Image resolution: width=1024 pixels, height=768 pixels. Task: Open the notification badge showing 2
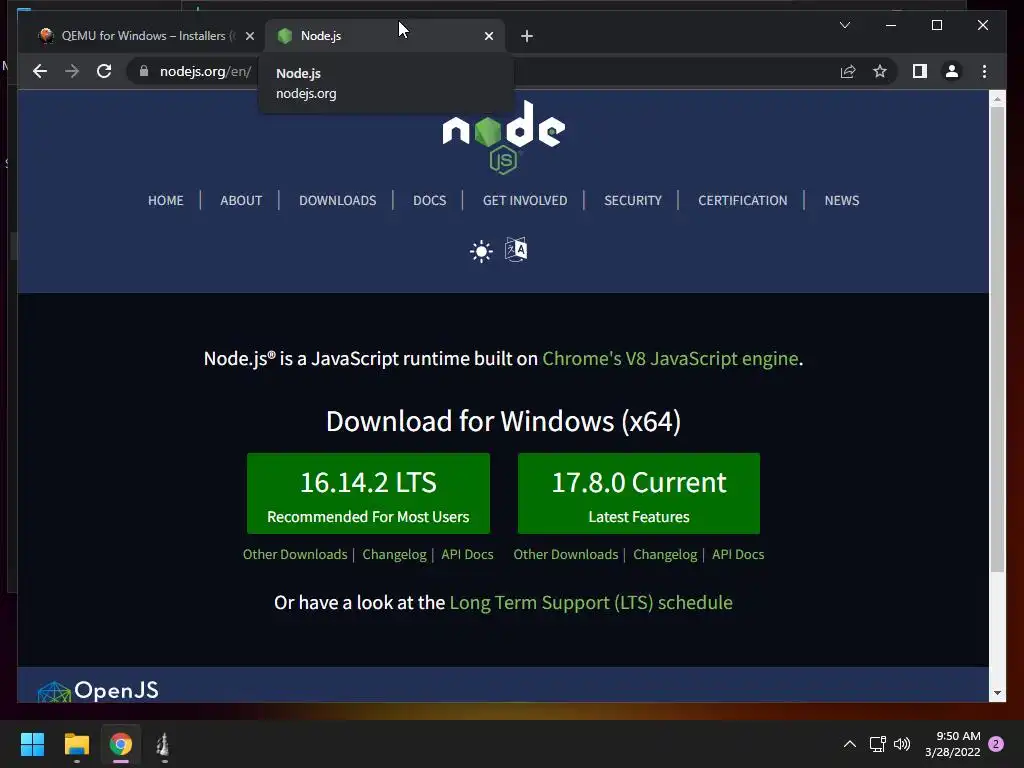tap(996, 744)
